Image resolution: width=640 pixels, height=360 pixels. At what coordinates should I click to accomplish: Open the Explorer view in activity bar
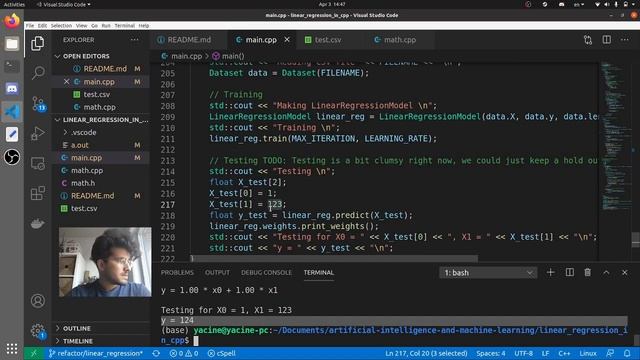tap(38, 43)
